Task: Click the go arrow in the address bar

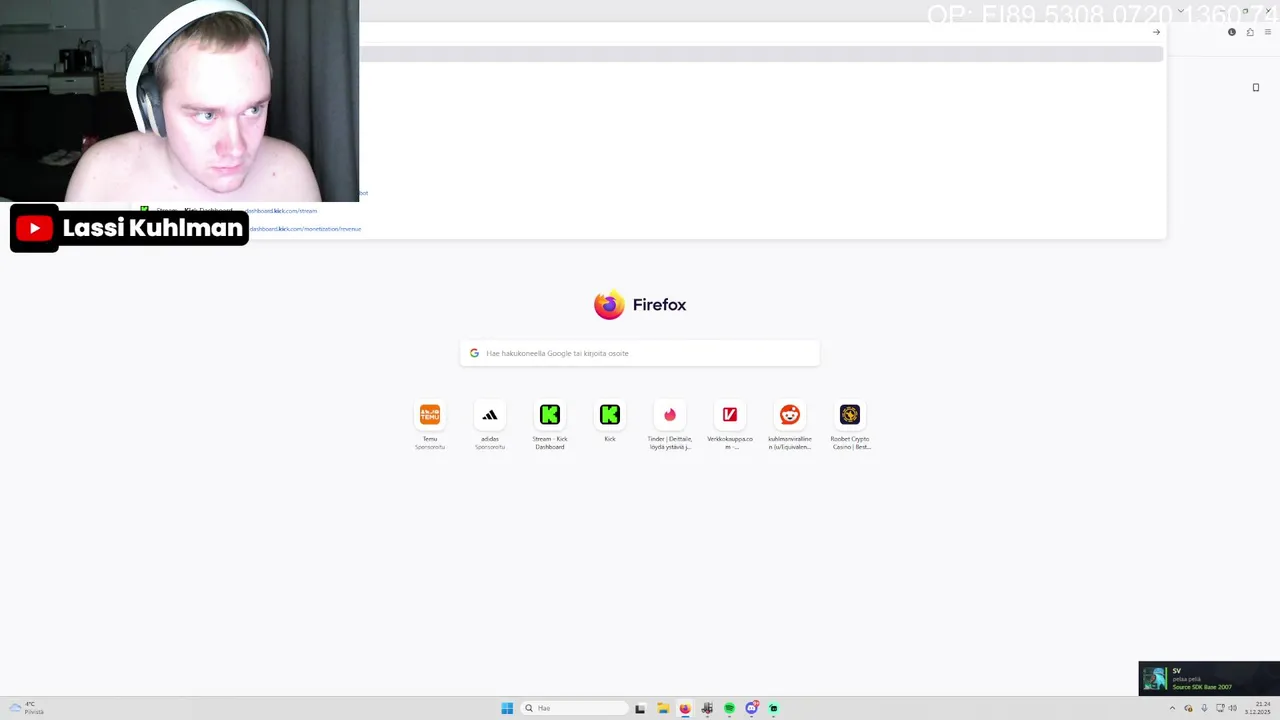Action: [1156, 32]
